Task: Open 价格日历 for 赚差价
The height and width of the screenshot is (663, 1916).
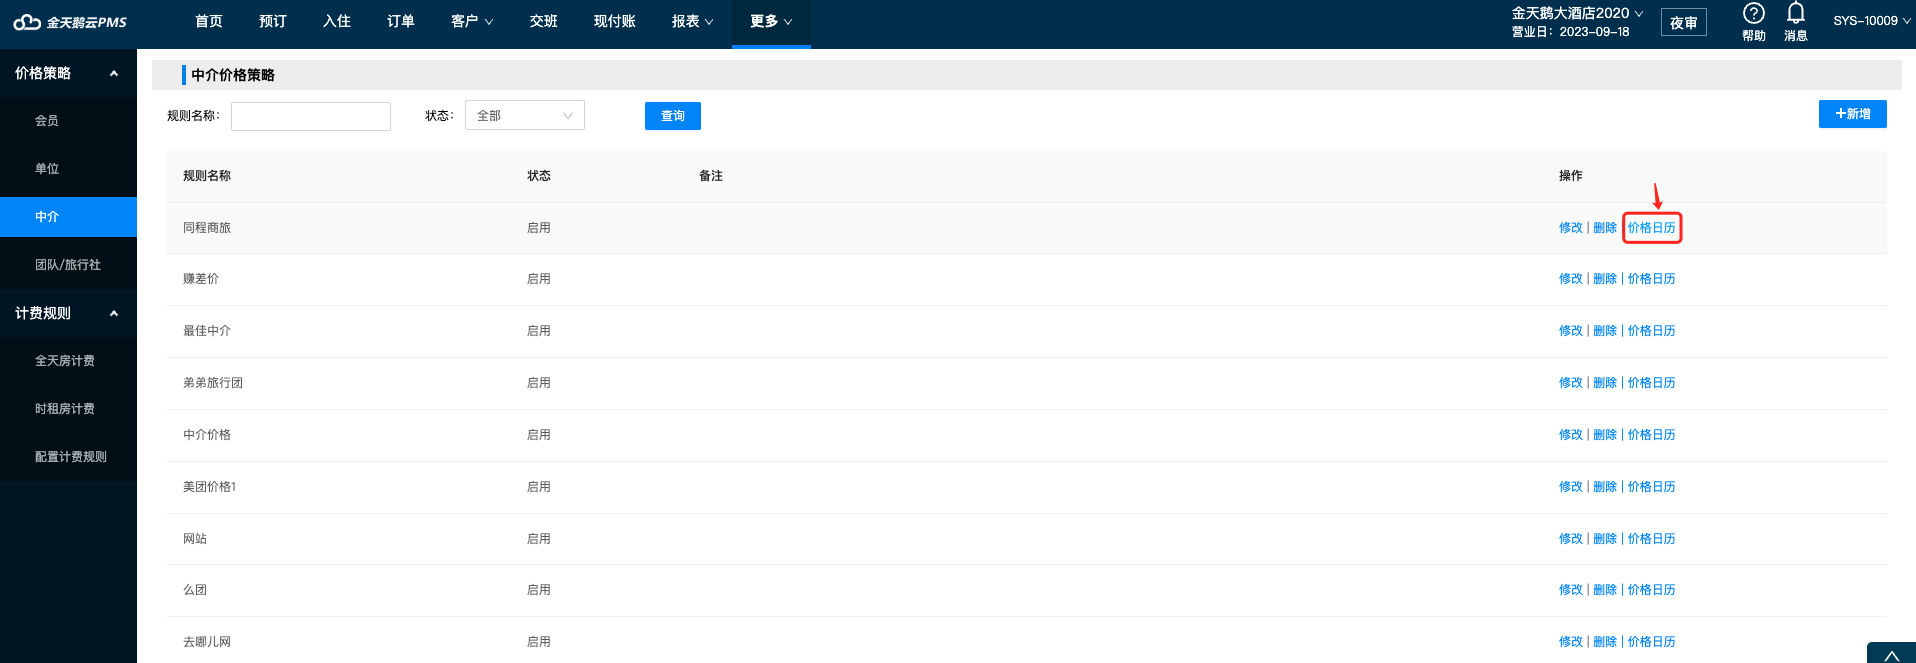Action: tap(1652, 279)
